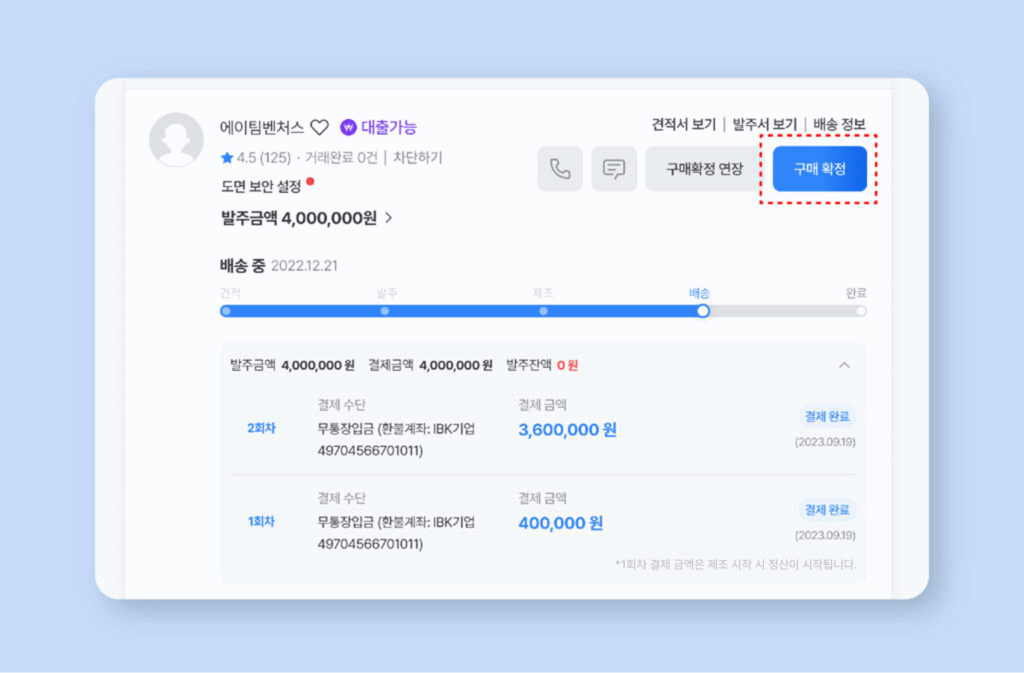The height and width of the screenshot is (673, 1024).
Task: Click the phone call icon button
Action: (x=560, y=169)
